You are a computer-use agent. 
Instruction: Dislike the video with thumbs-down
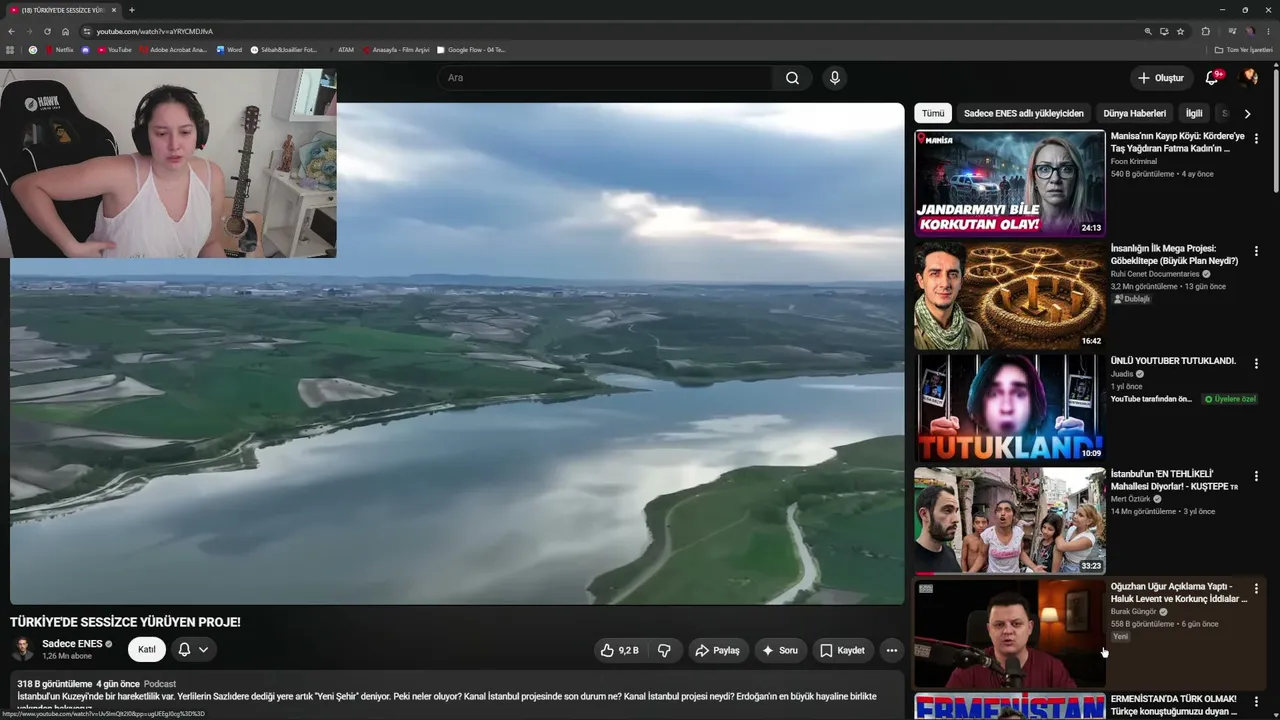664,650
